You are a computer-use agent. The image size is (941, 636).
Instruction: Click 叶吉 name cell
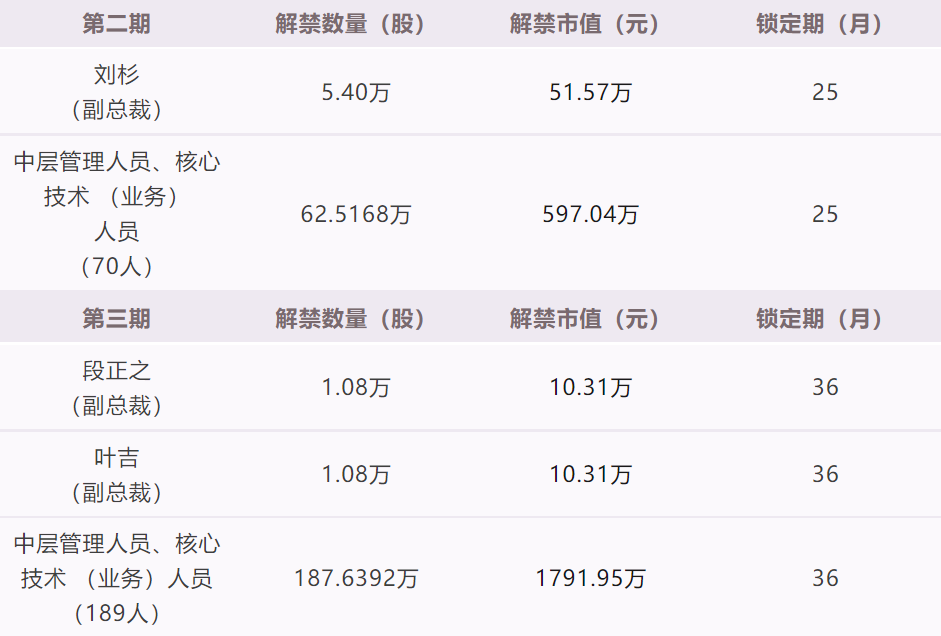click(116, 458)
